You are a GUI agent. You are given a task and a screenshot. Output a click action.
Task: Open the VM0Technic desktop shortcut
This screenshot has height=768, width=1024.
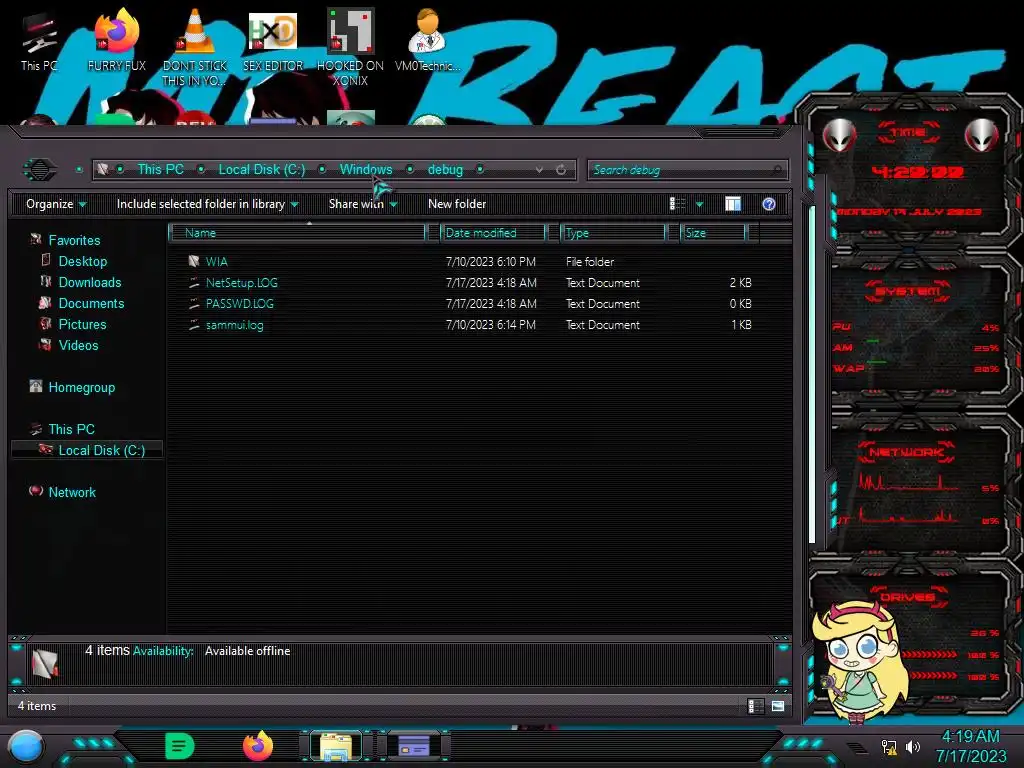click(427, 40)
